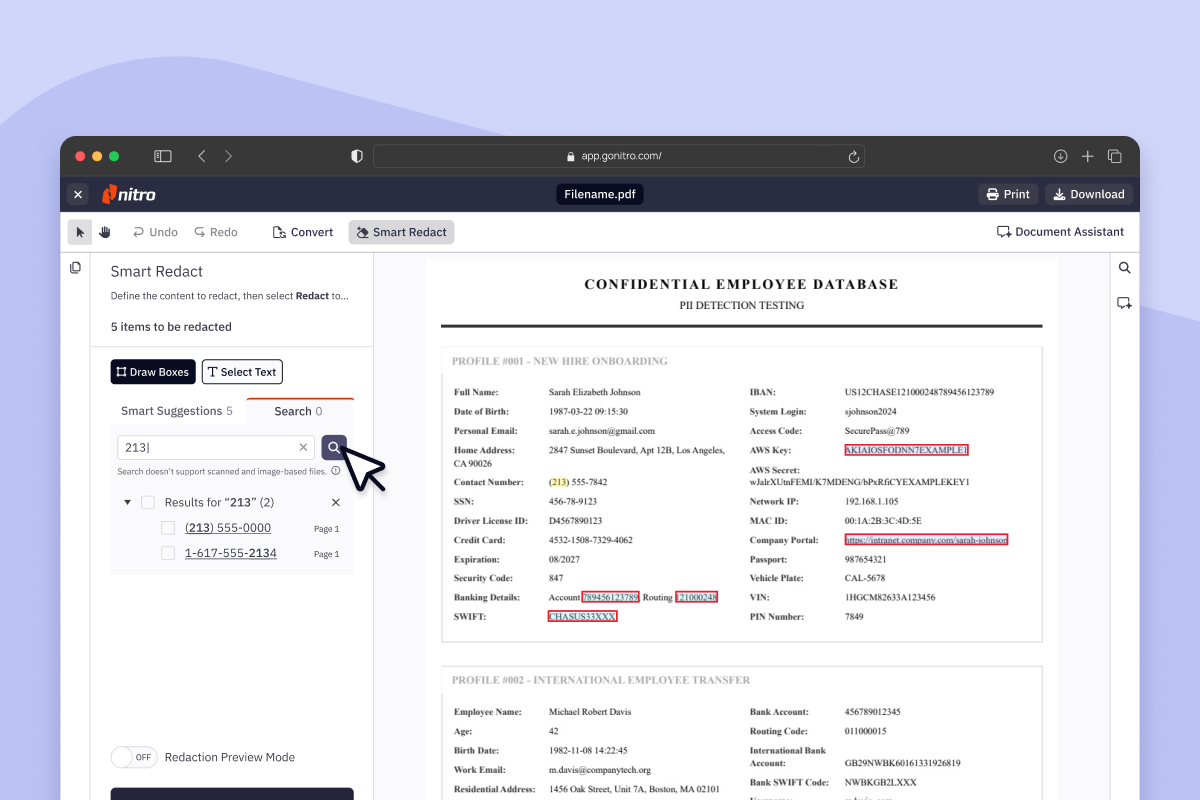Open browser downloads icon
1200x800 pixels.
pos(1061,156)
